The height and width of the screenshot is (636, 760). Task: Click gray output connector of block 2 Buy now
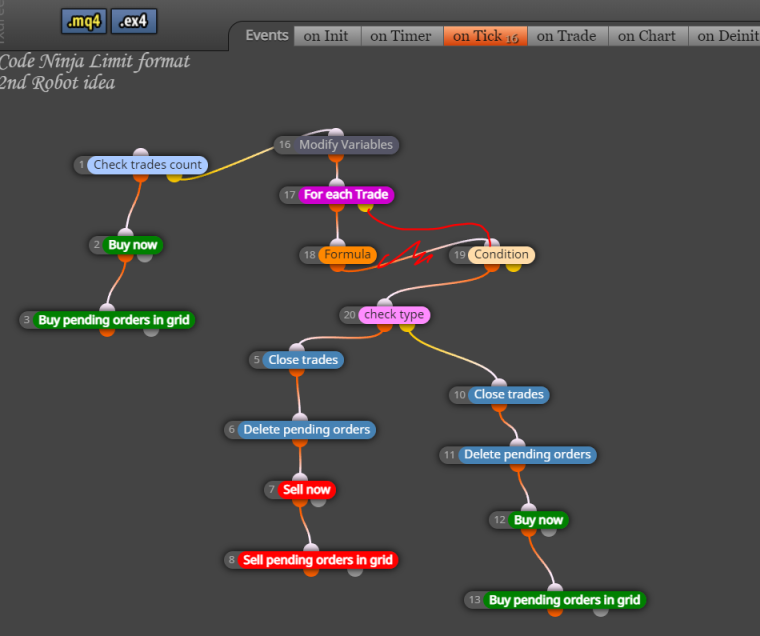tap(144, 257)
